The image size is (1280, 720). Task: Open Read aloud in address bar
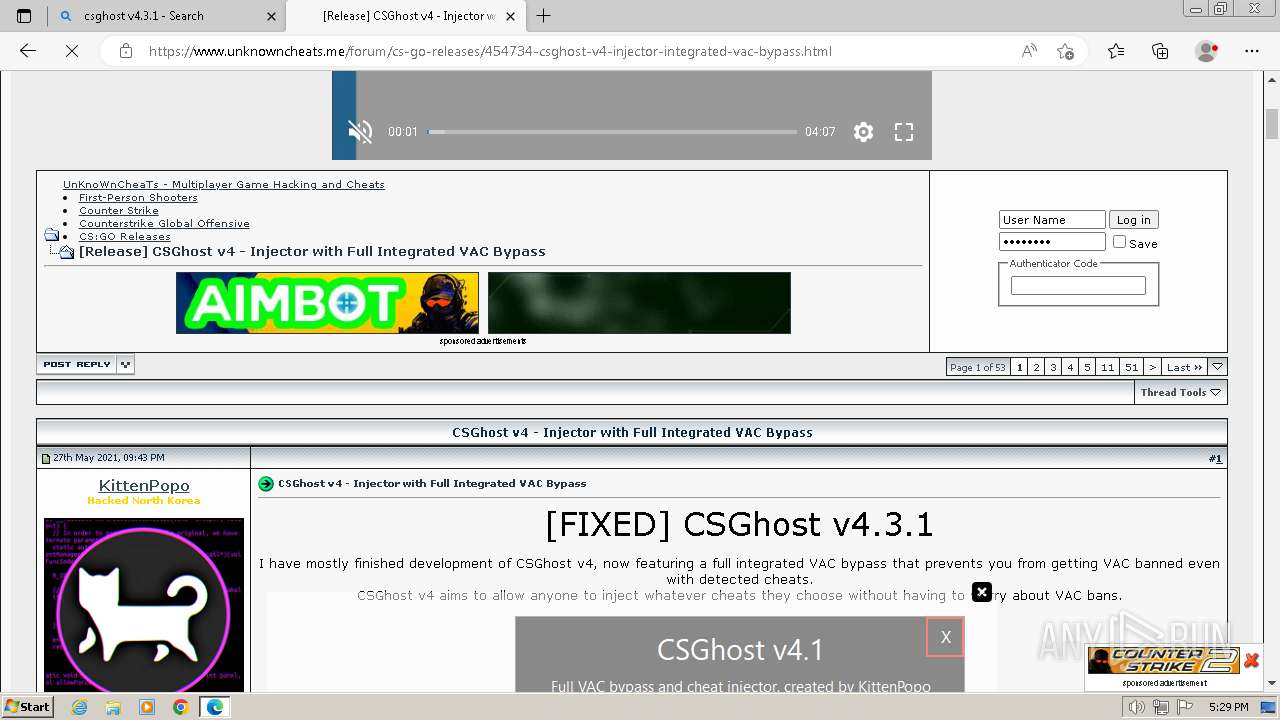click(1029, 51)
